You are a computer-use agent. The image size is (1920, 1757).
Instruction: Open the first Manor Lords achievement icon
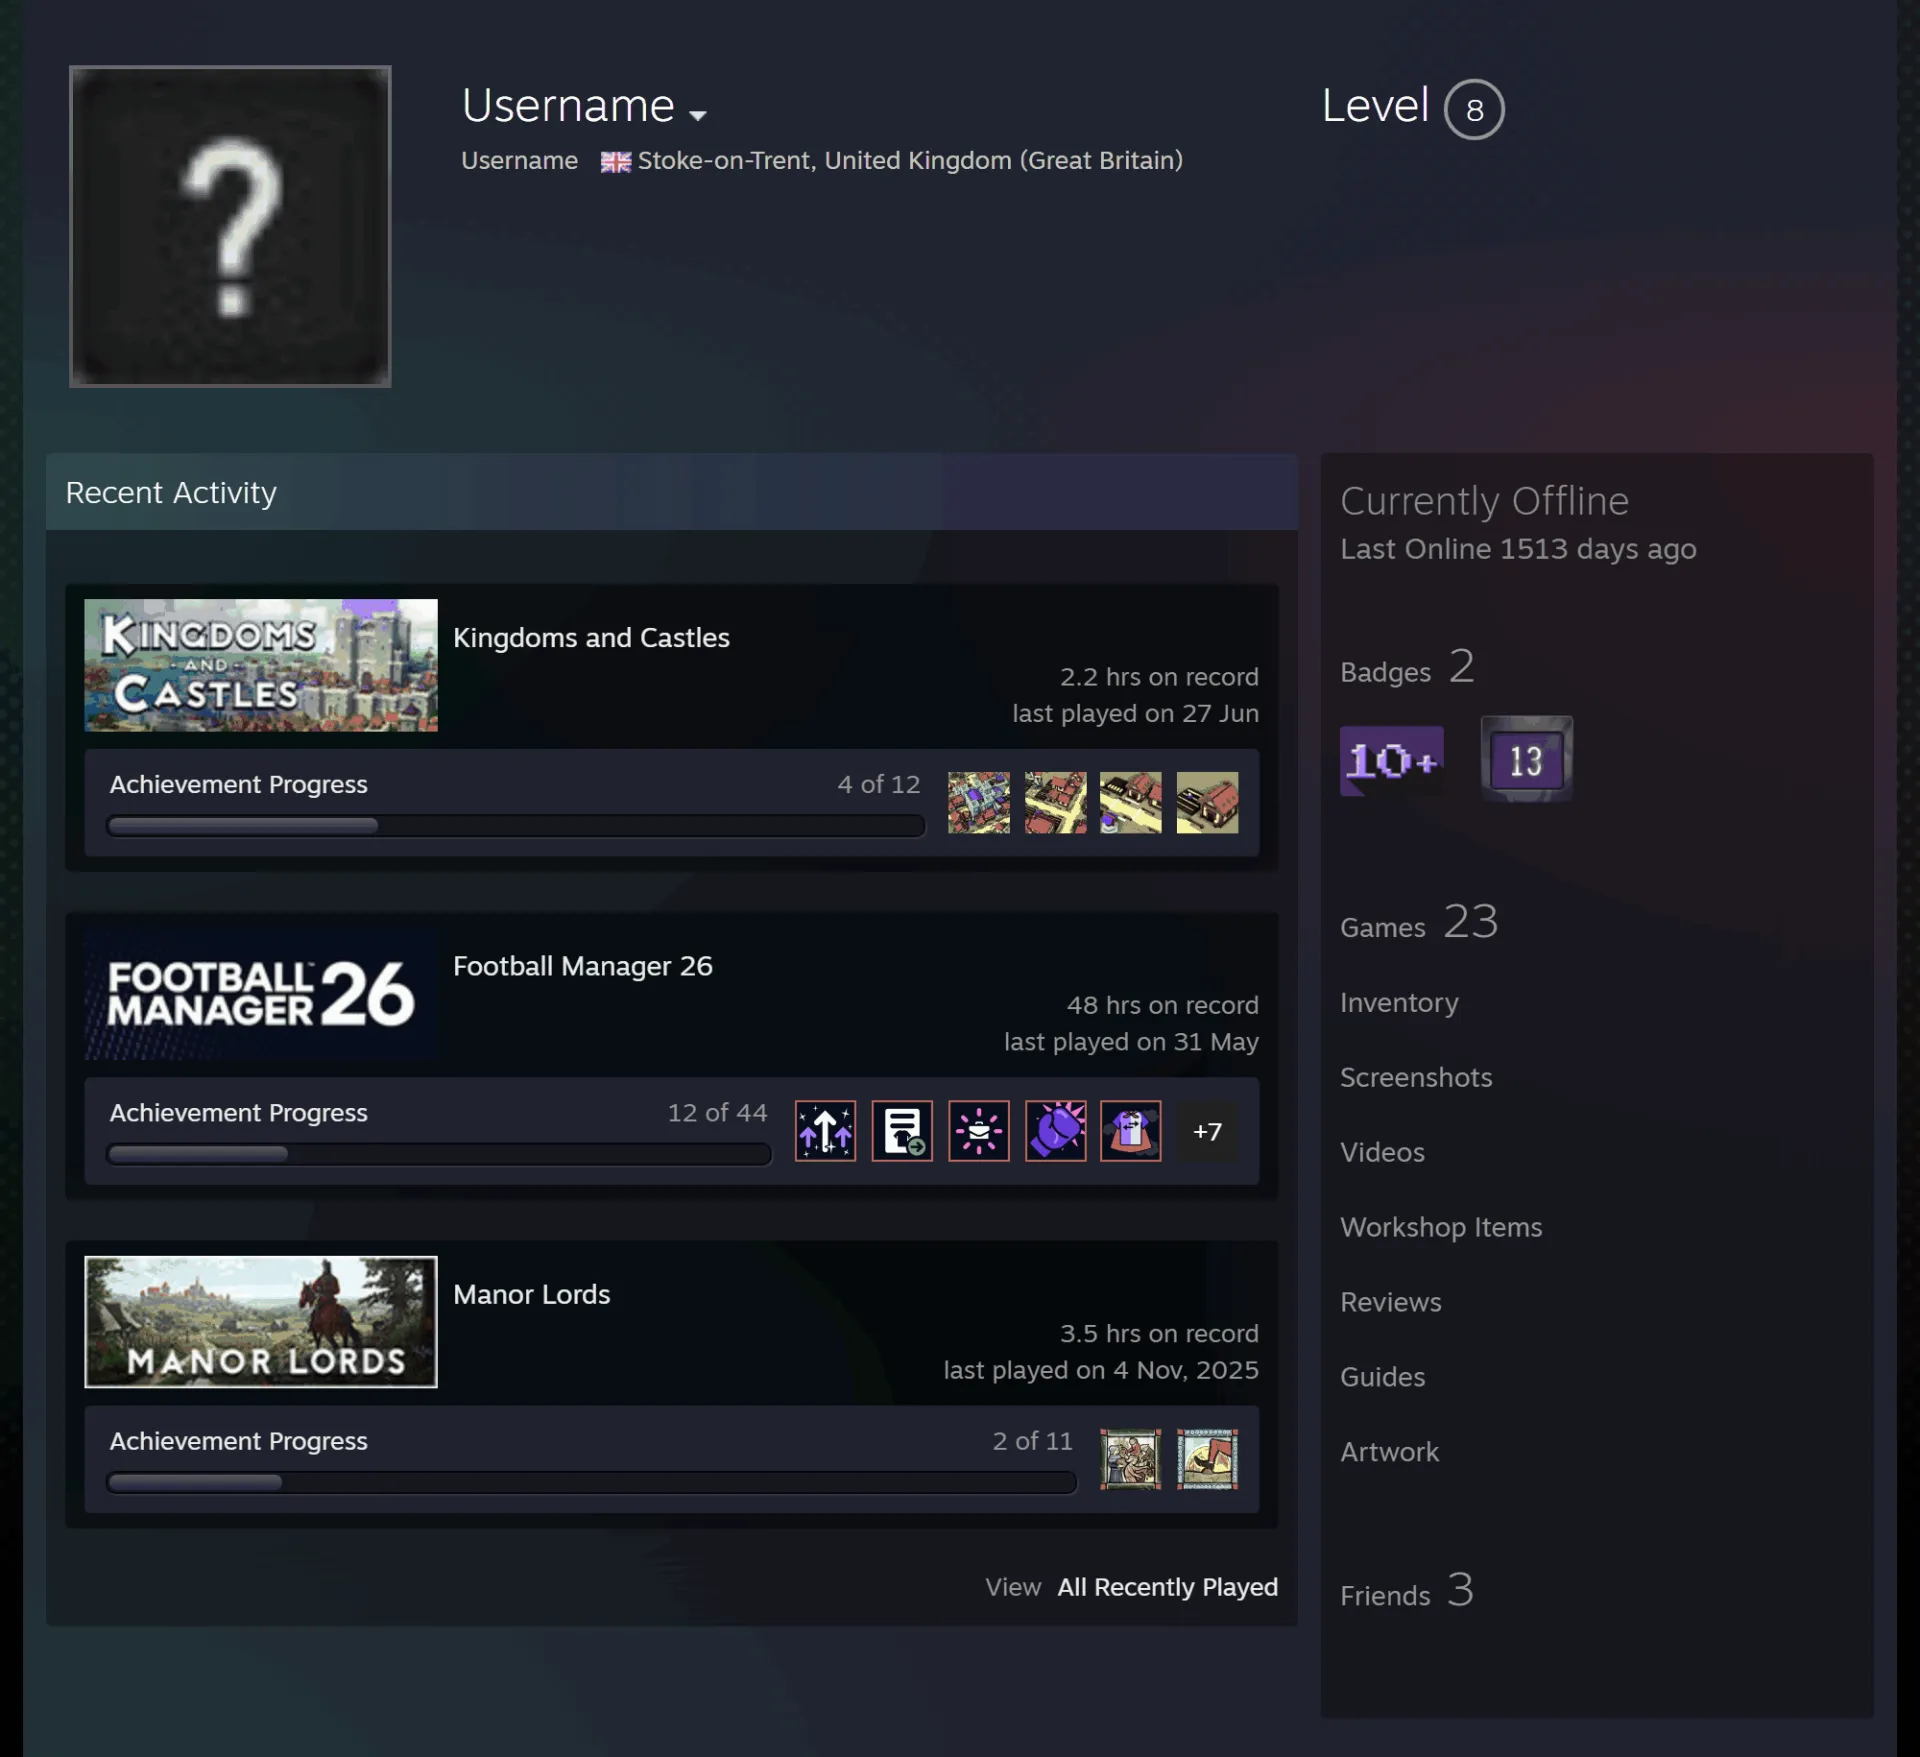(1131, 1459)
